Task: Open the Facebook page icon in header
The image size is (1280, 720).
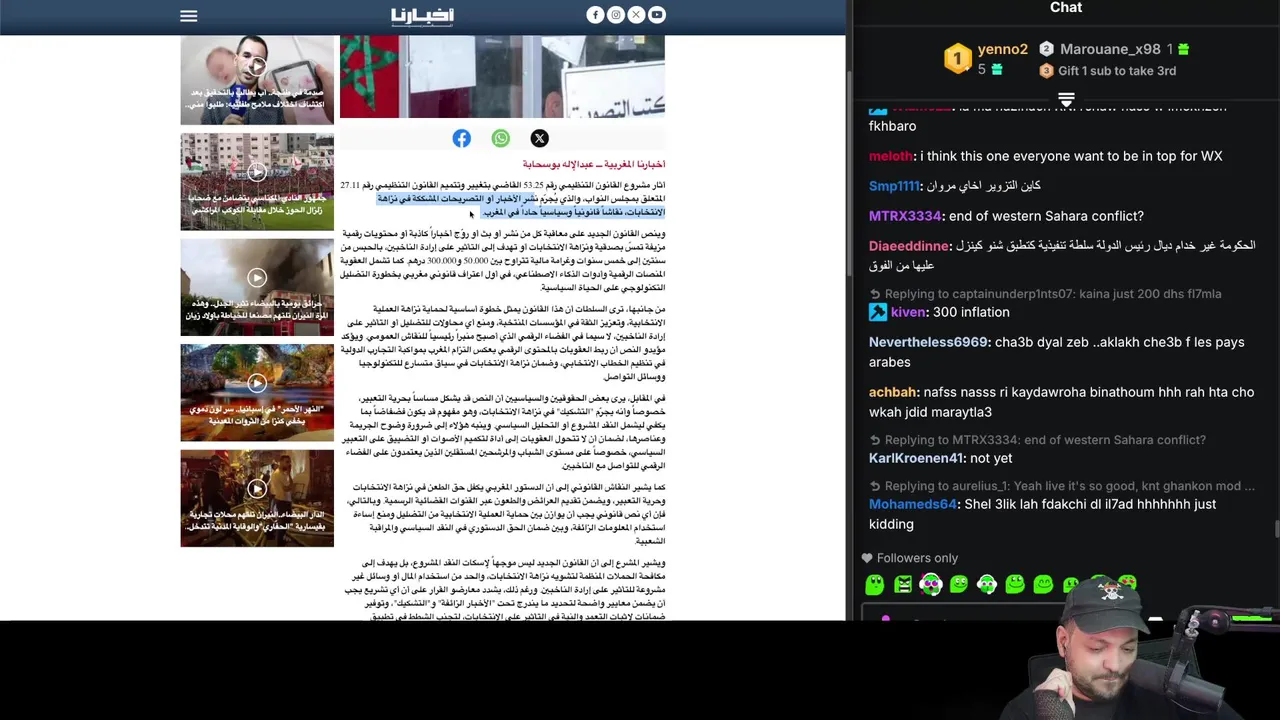Action: (x=595, y=15)
